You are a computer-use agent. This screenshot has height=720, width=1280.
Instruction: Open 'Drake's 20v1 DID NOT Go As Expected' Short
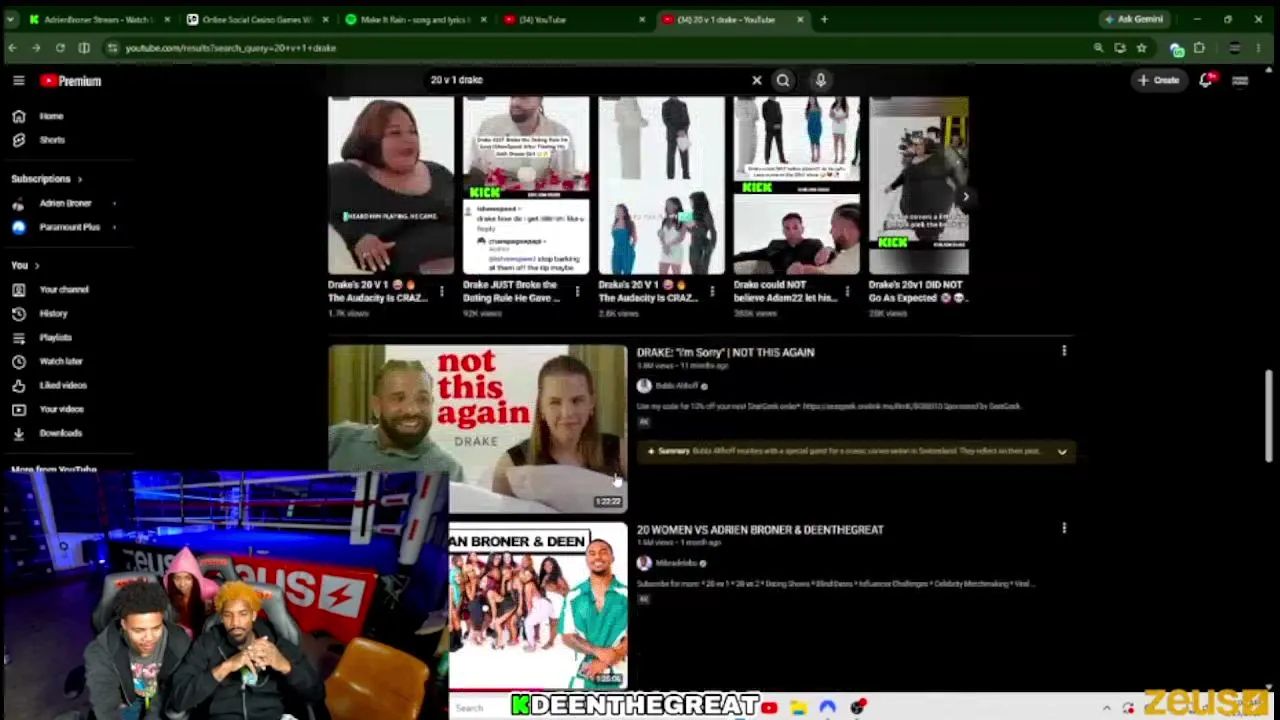pos(918,186)
